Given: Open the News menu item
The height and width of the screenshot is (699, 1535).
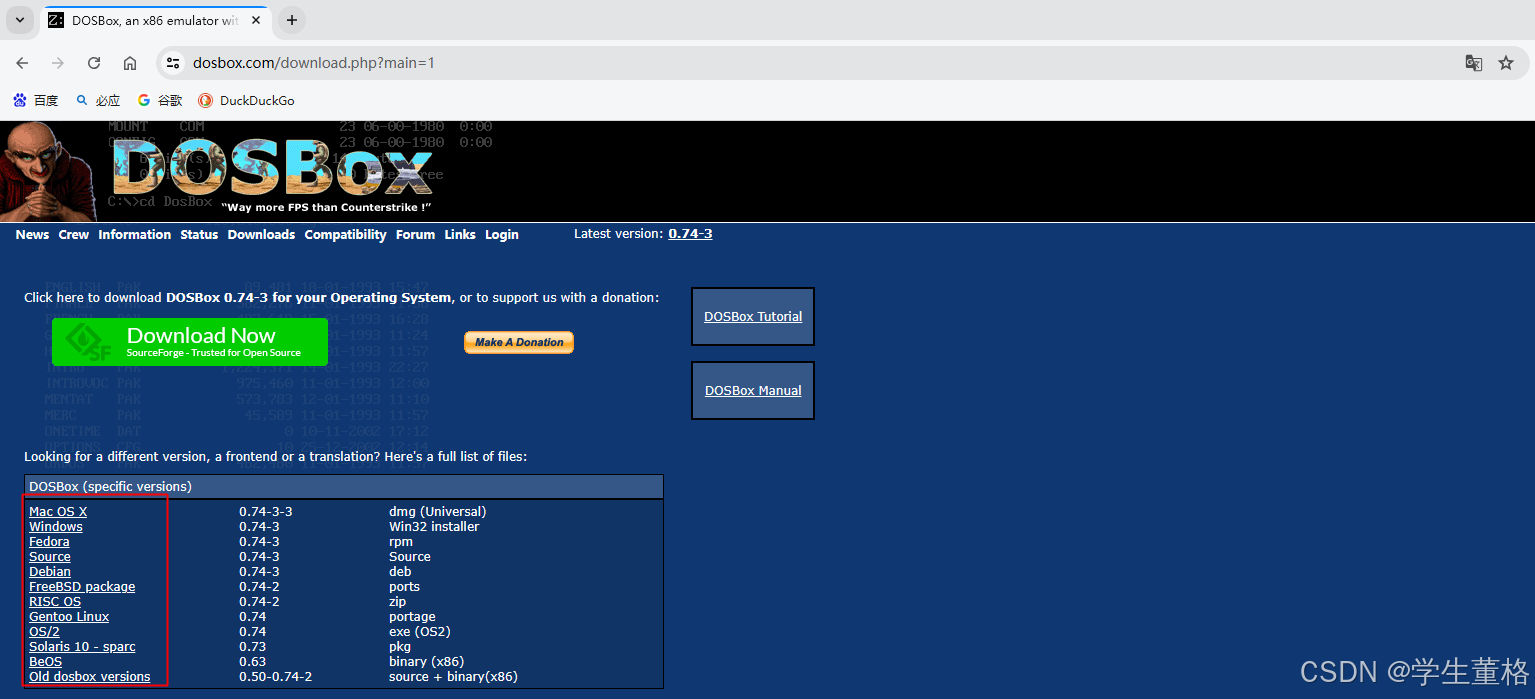Looking at the screenshot, I should (x=32, y=234).
